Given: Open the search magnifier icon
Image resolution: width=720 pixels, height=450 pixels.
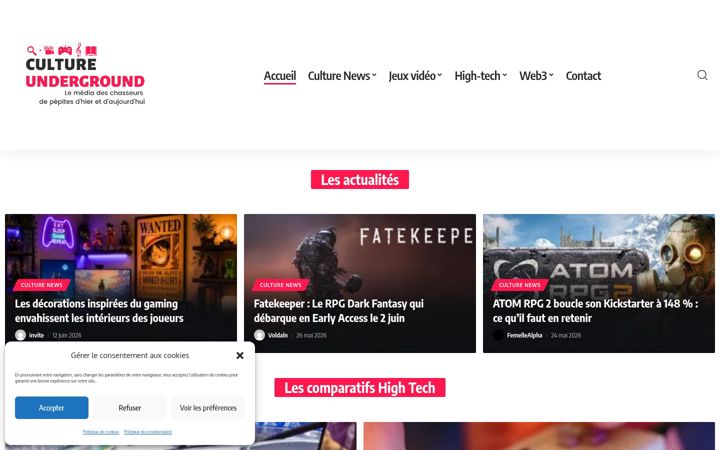Looking at the screenshot, I should coord(702,75).
